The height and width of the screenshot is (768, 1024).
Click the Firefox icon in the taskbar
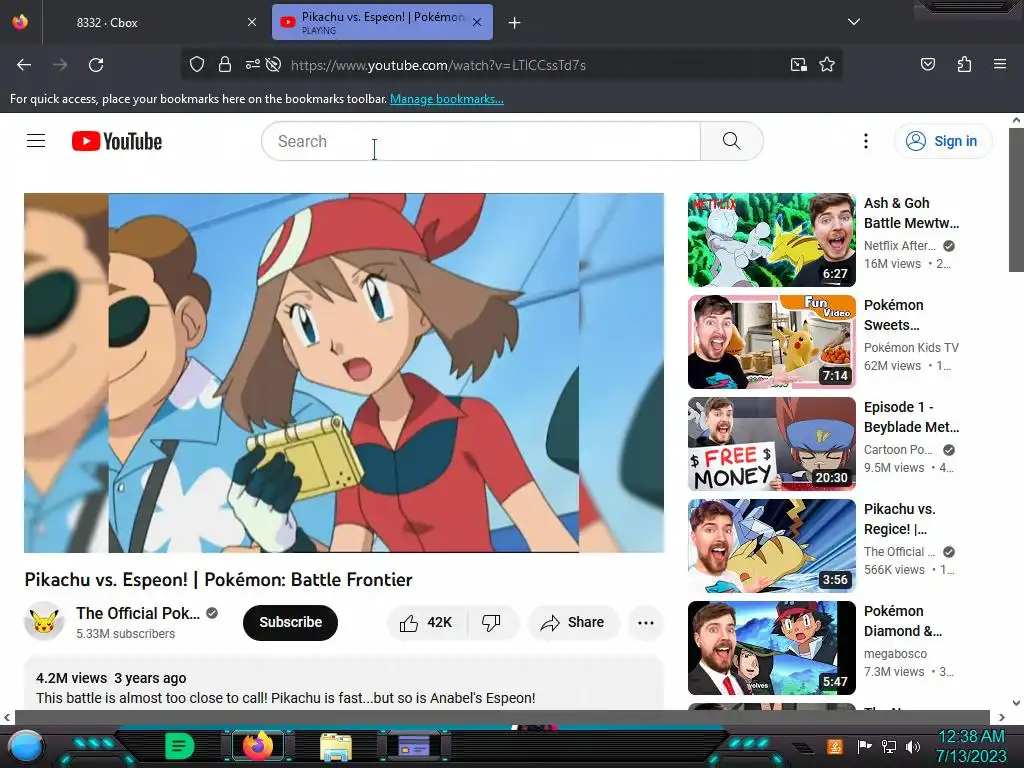tap(258, 746)
